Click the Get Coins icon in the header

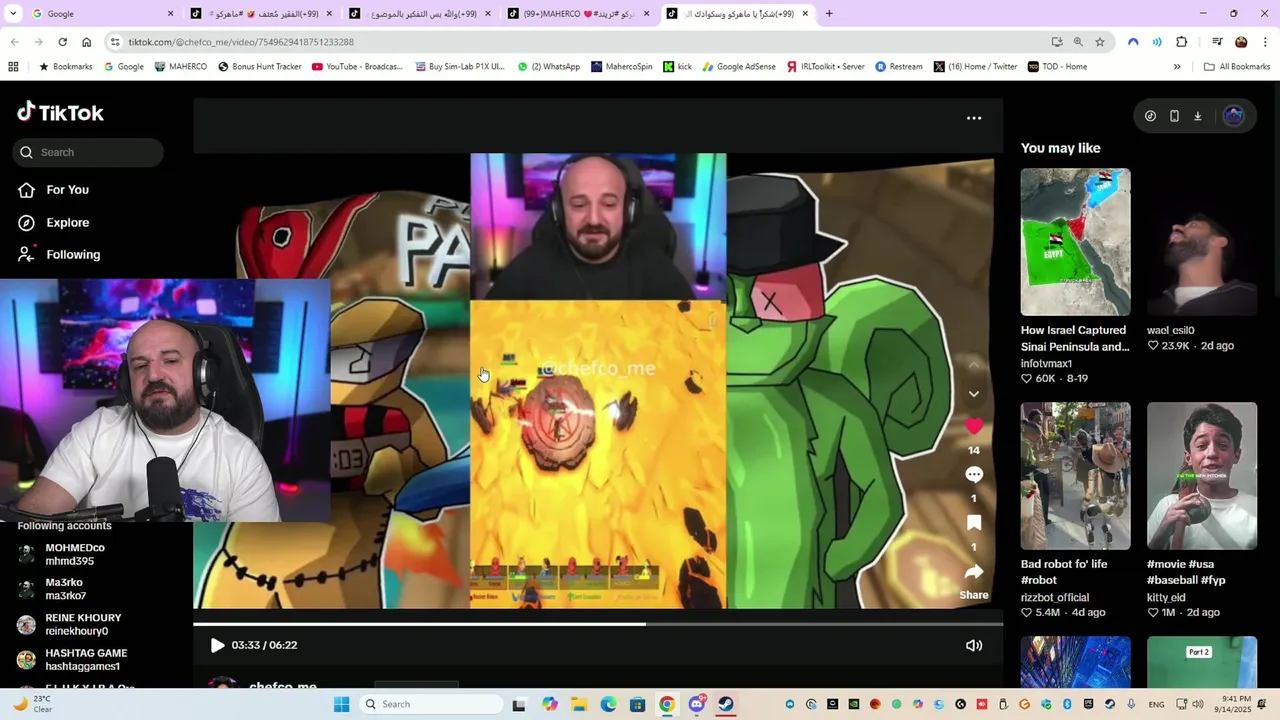click(x=1150, y=116)
